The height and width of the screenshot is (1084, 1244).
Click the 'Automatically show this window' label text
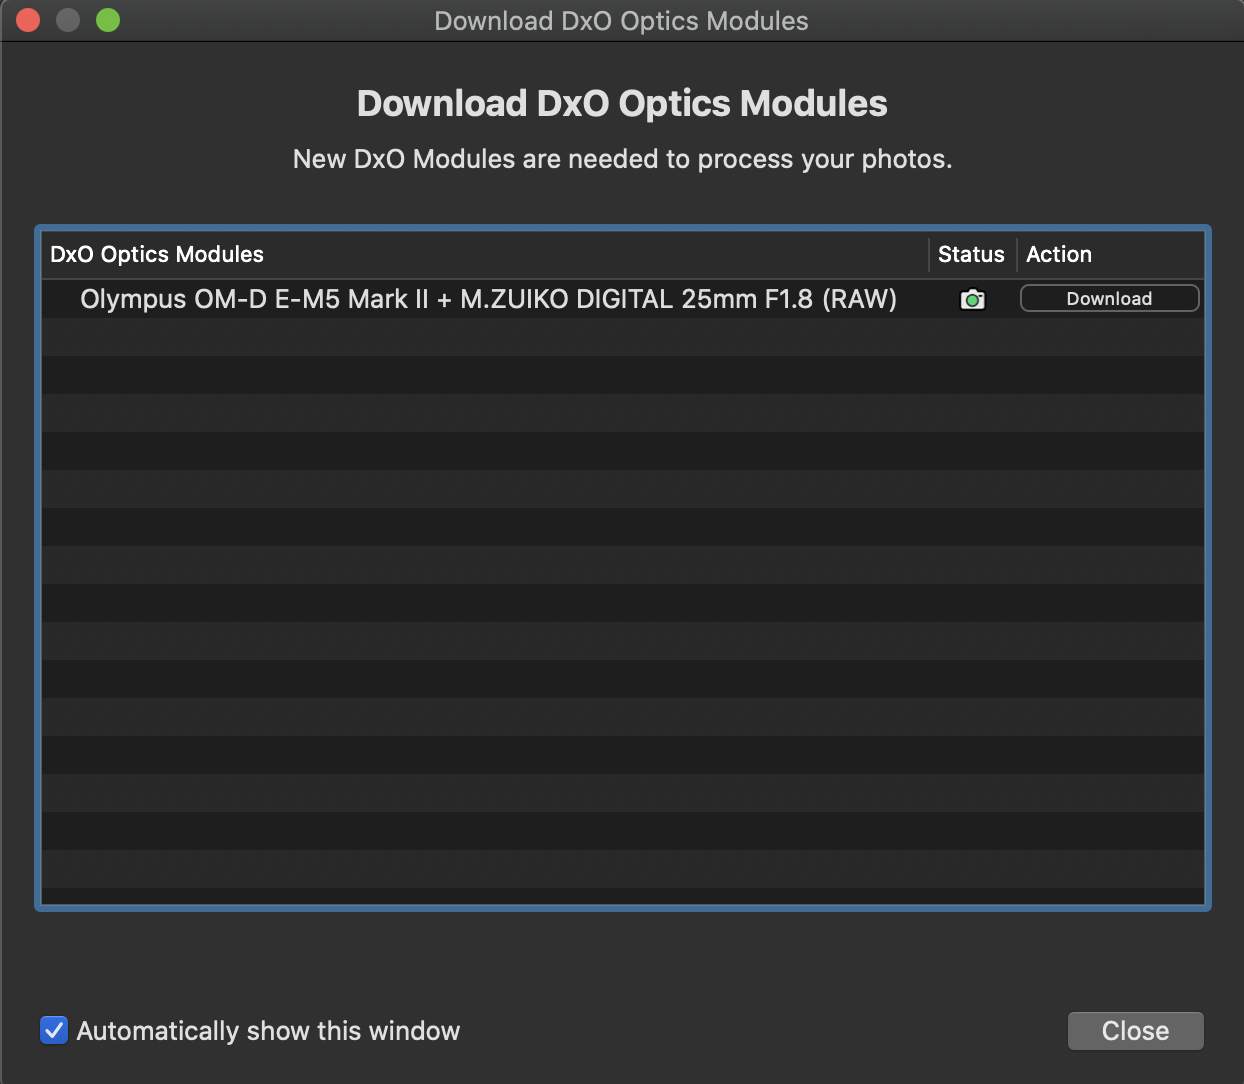(x=268, y=1031)
